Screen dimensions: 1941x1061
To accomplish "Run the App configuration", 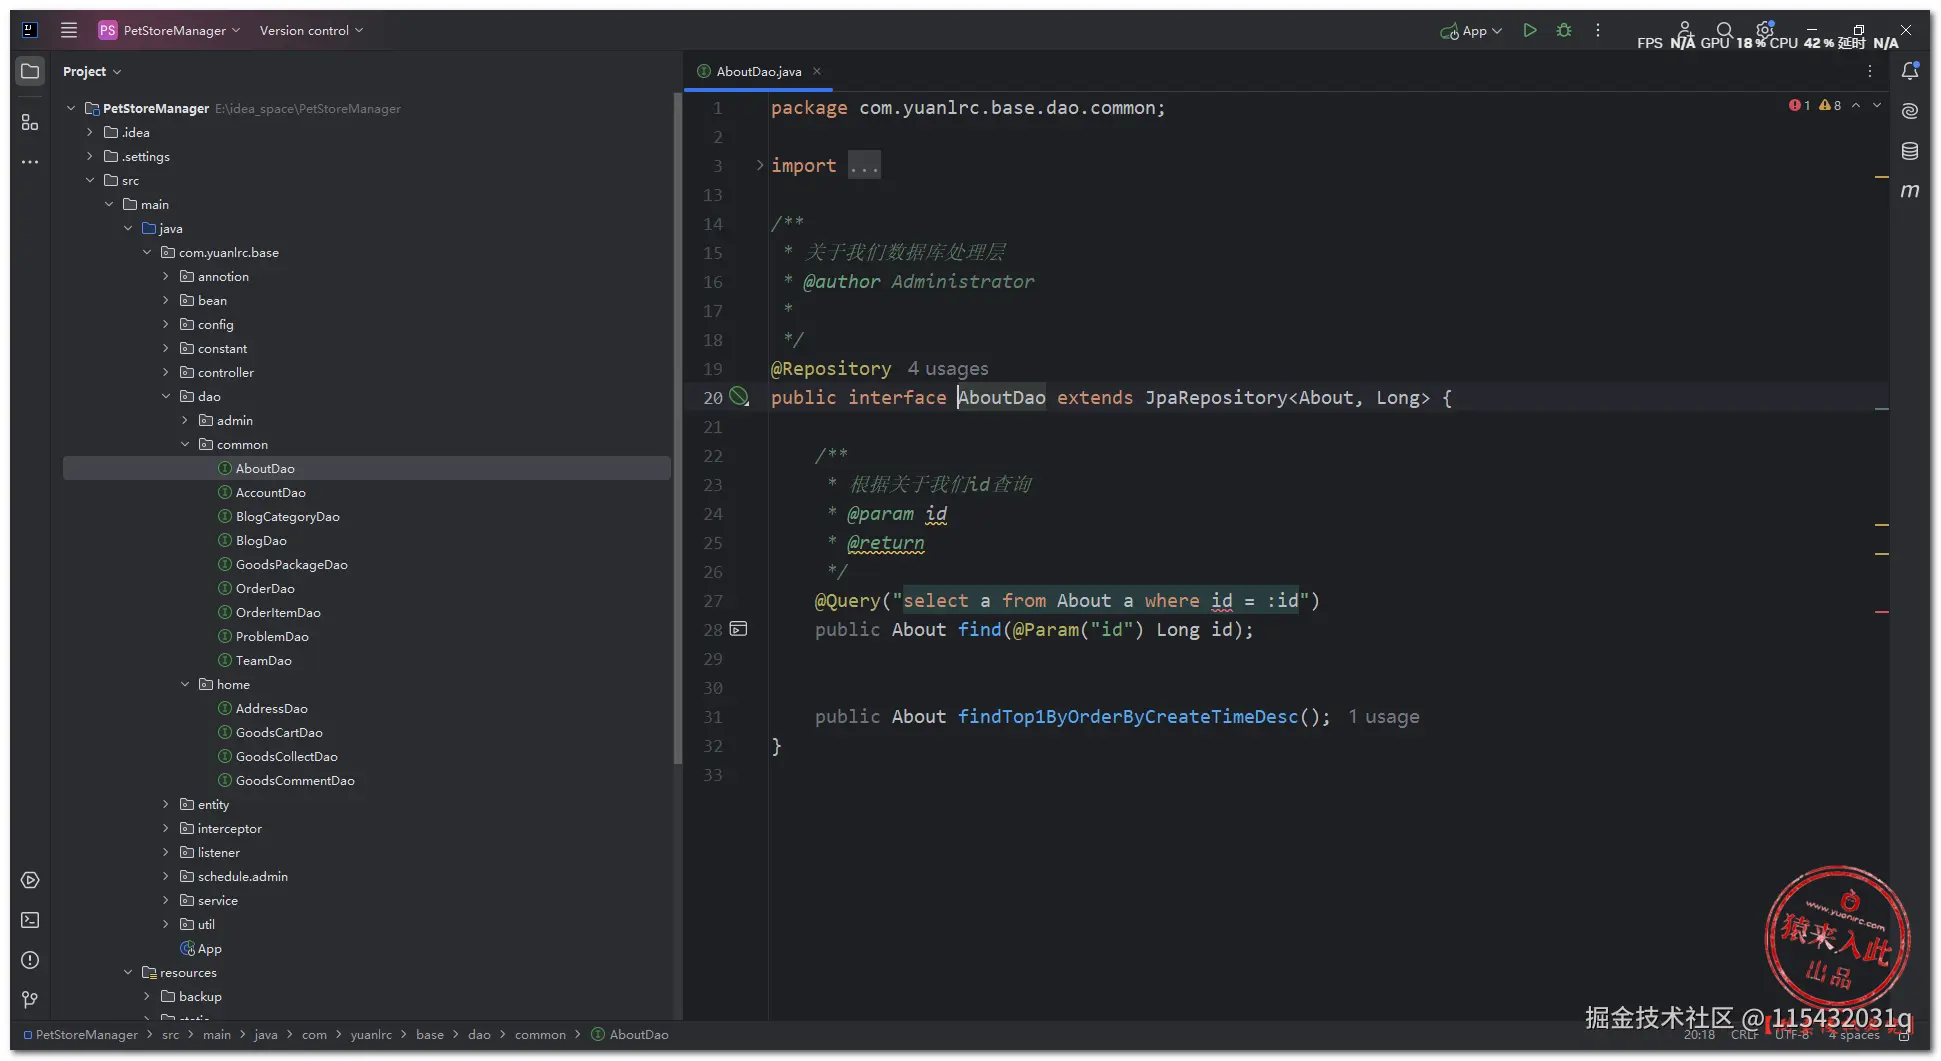I will (1530, 30).
